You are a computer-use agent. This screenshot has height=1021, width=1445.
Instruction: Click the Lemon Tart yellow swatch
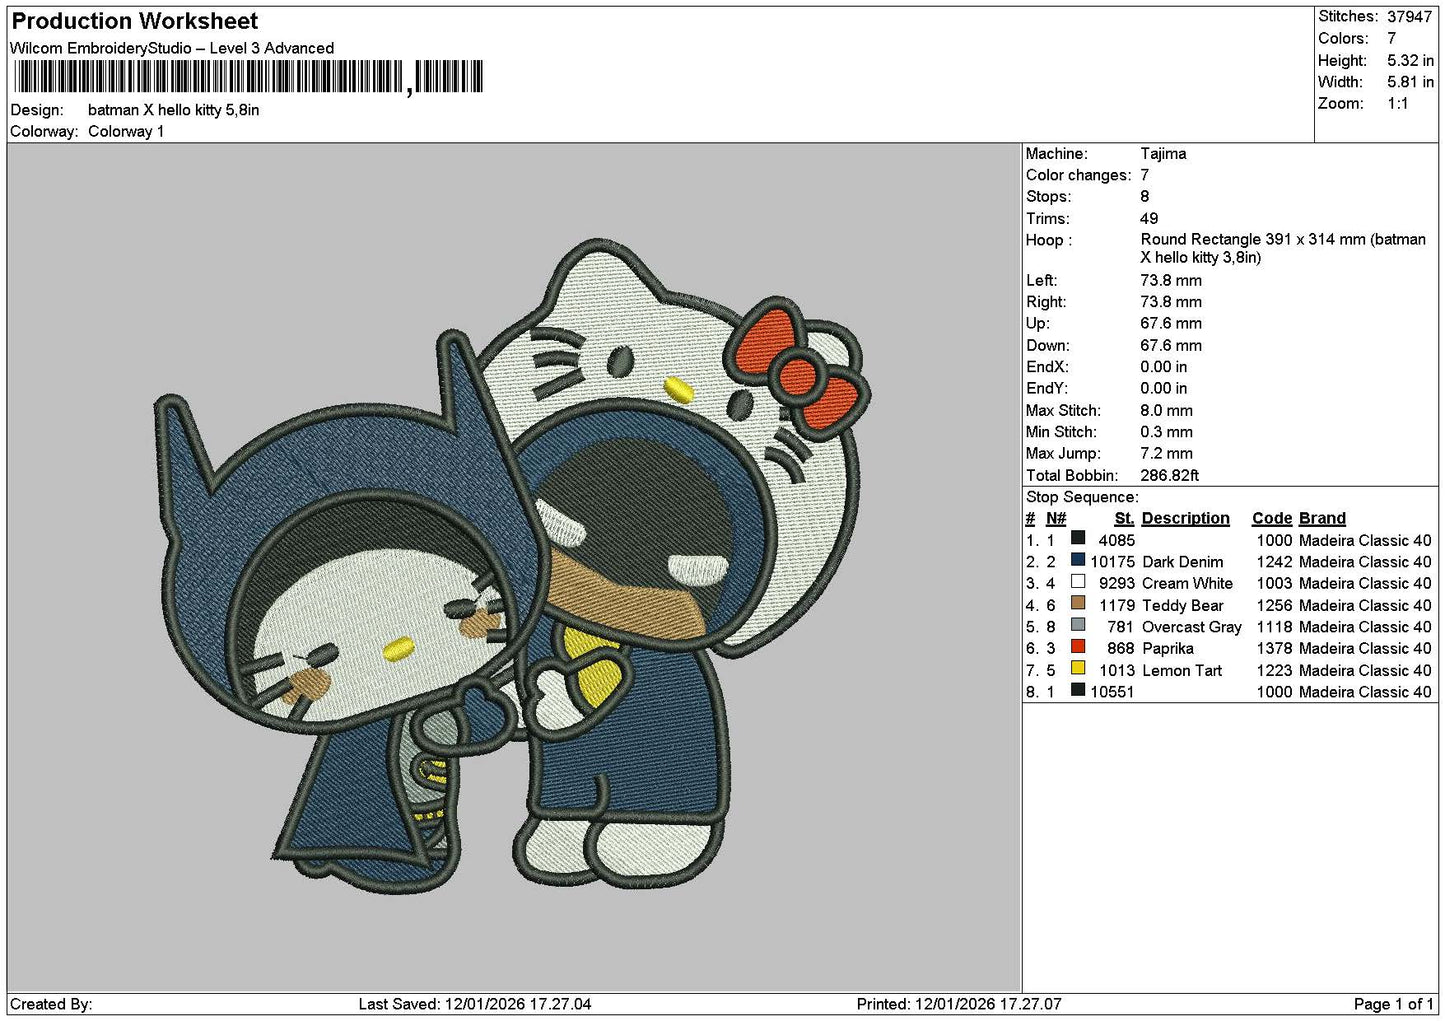pos(1078,668)
